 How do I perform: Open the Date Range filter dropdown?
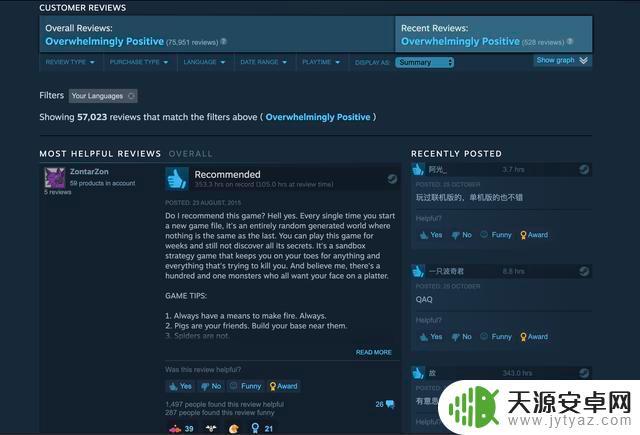tap(264, 62)
